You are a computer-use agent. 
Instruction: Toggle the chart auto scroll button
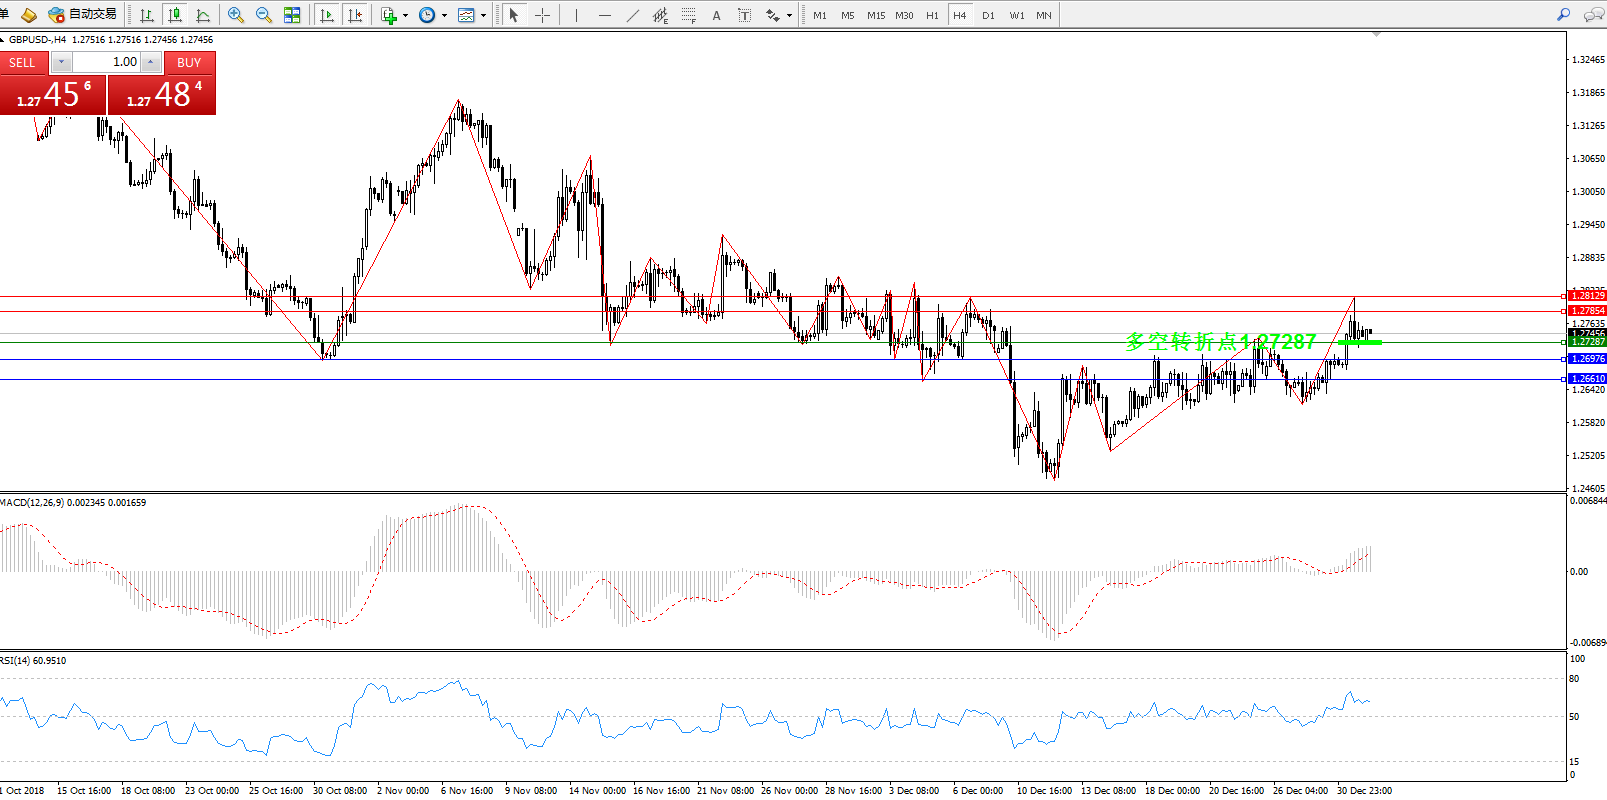(326, 15)
